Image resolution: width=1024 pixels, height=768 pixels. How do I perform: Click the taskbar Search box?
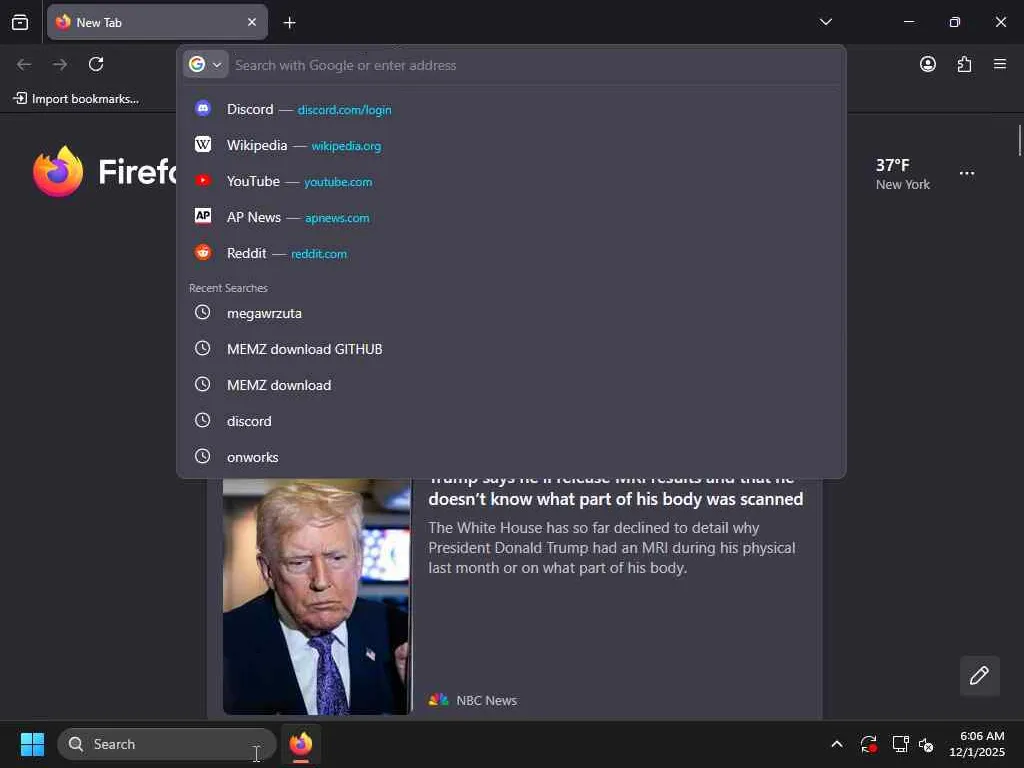point(167,744)
